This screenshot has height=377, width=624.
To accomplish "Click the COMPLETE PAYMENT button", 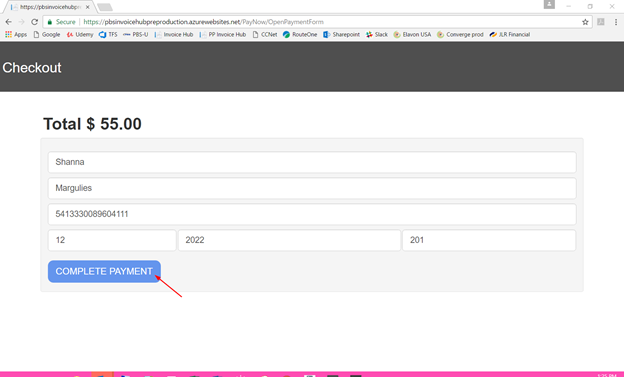I will coord(104,272).
